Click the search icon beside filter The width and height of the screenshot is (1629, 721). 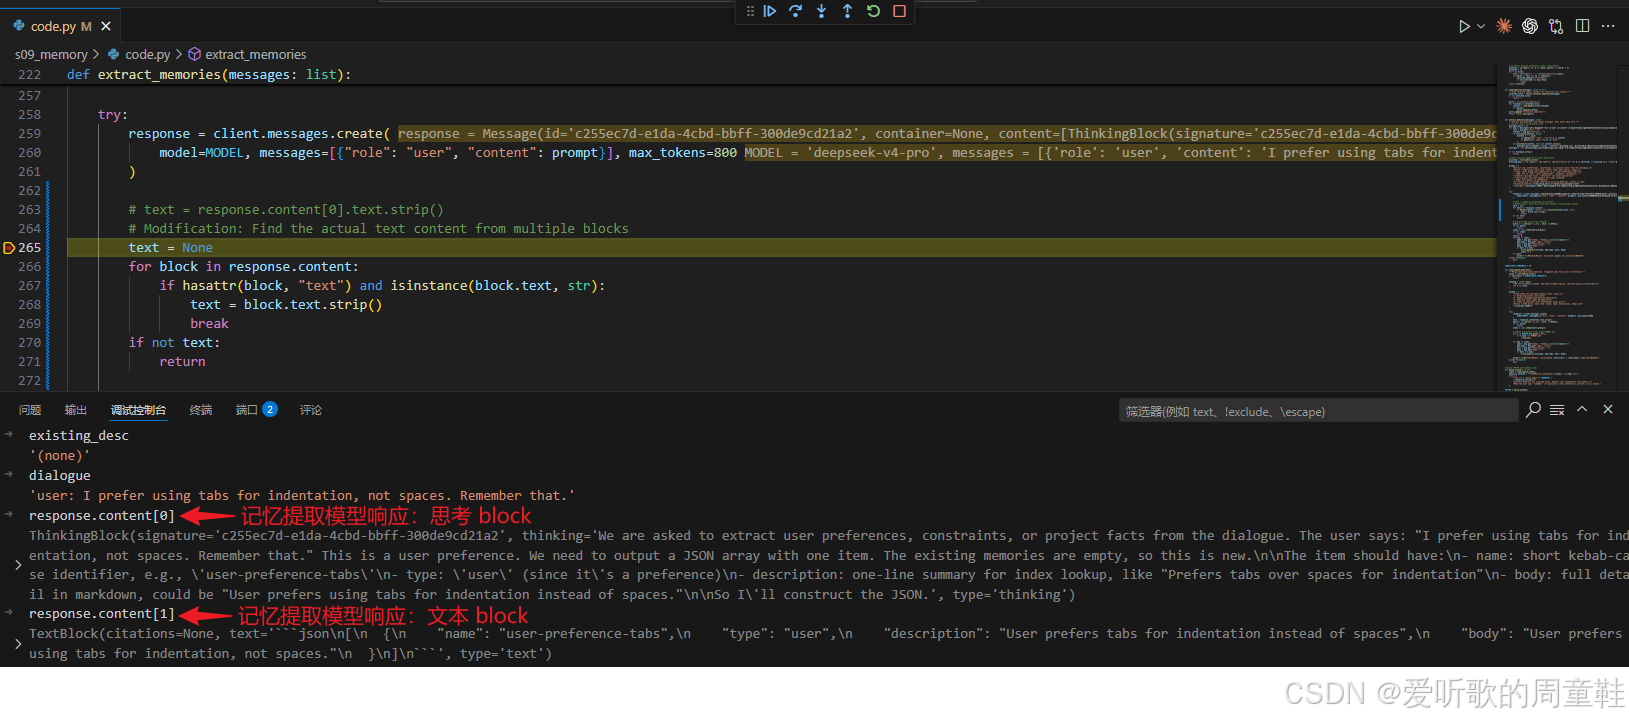tap(1533, 410)
